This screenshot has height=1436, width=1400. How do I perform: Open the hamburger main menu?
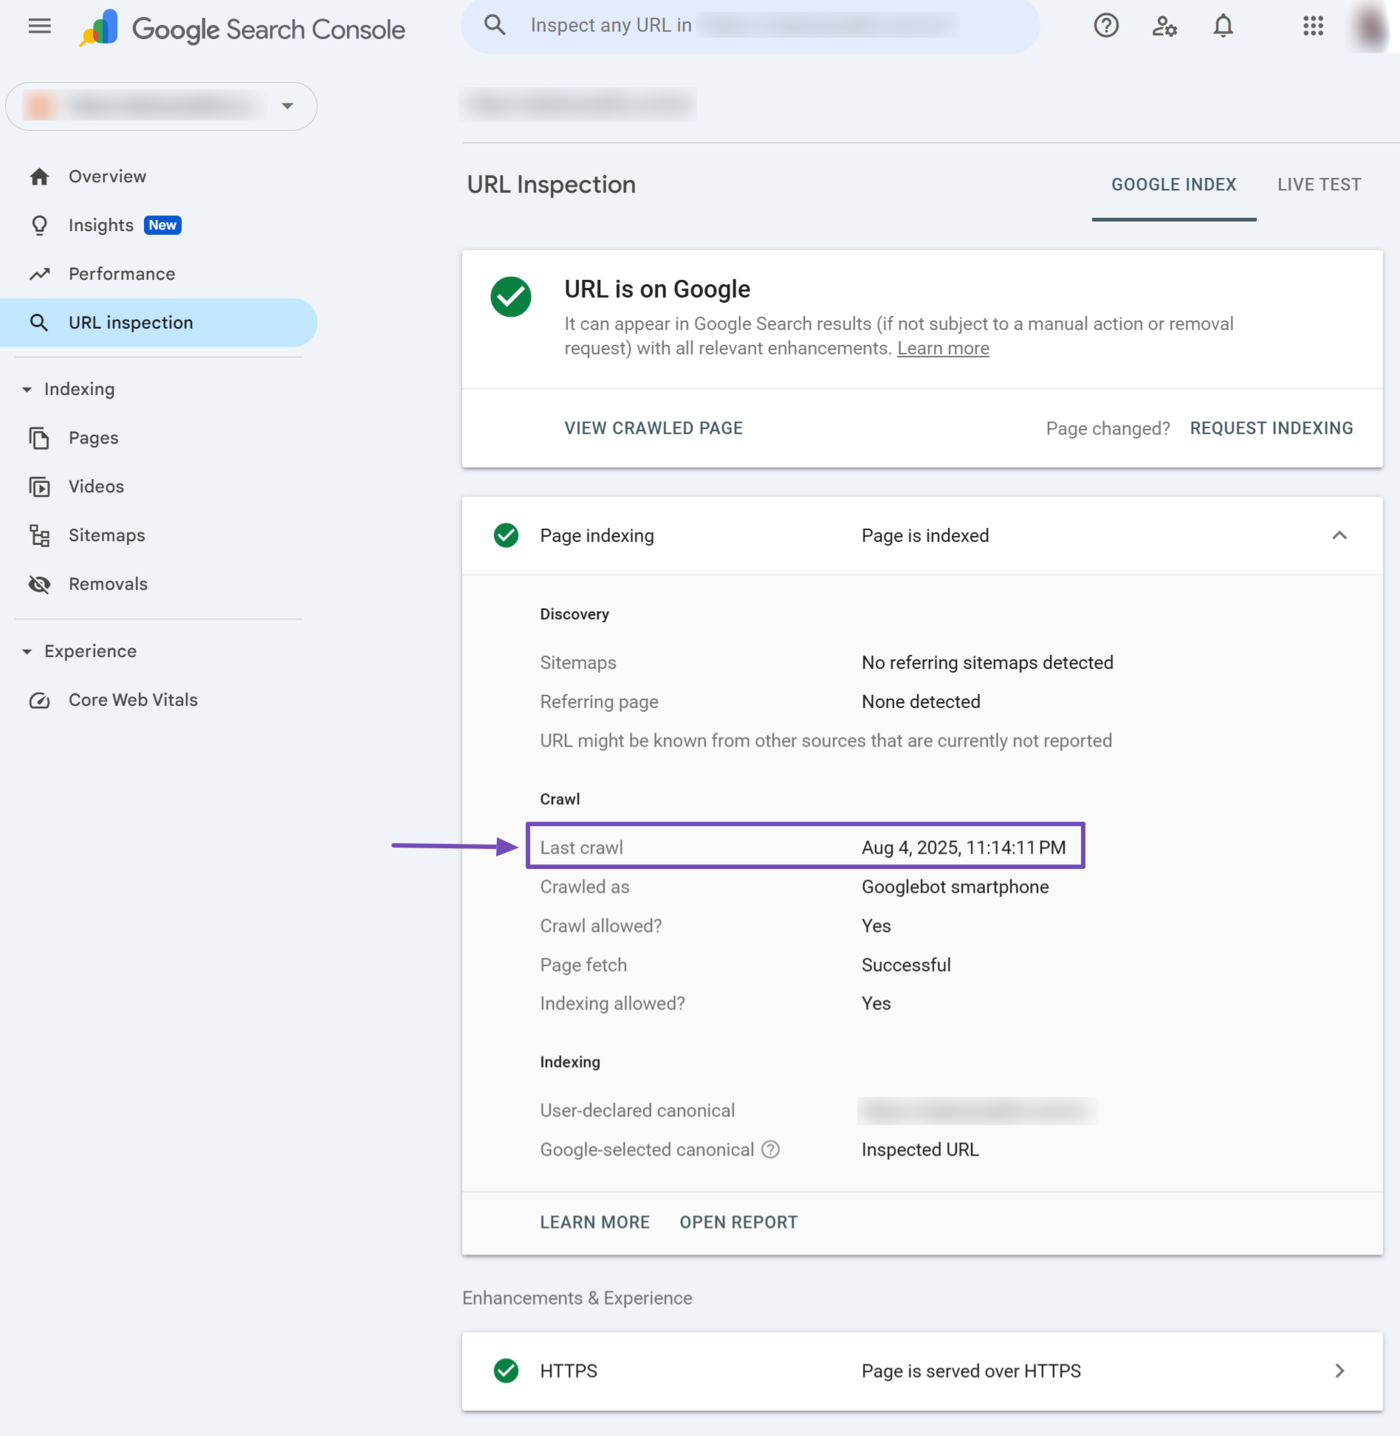tap(40, 26)
